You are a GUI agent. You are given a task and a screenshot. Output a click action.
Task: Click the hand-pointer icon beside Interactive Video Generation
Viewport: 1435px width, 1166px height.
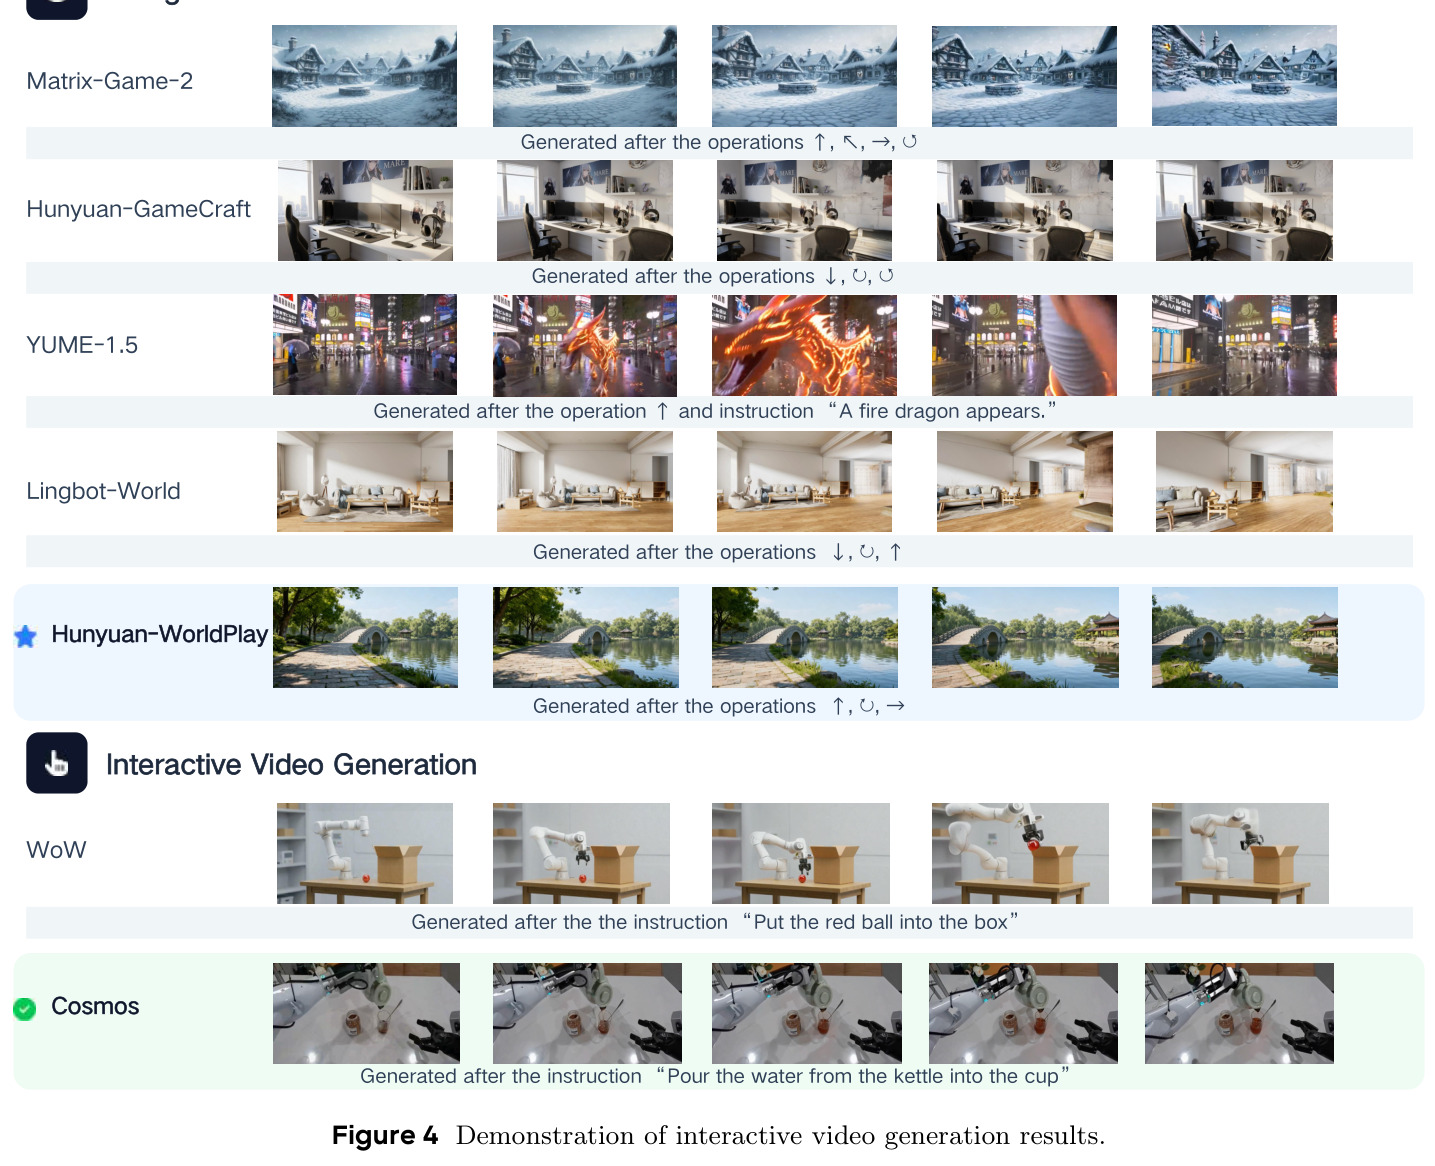pyautogui.click(x=57, y=763)
